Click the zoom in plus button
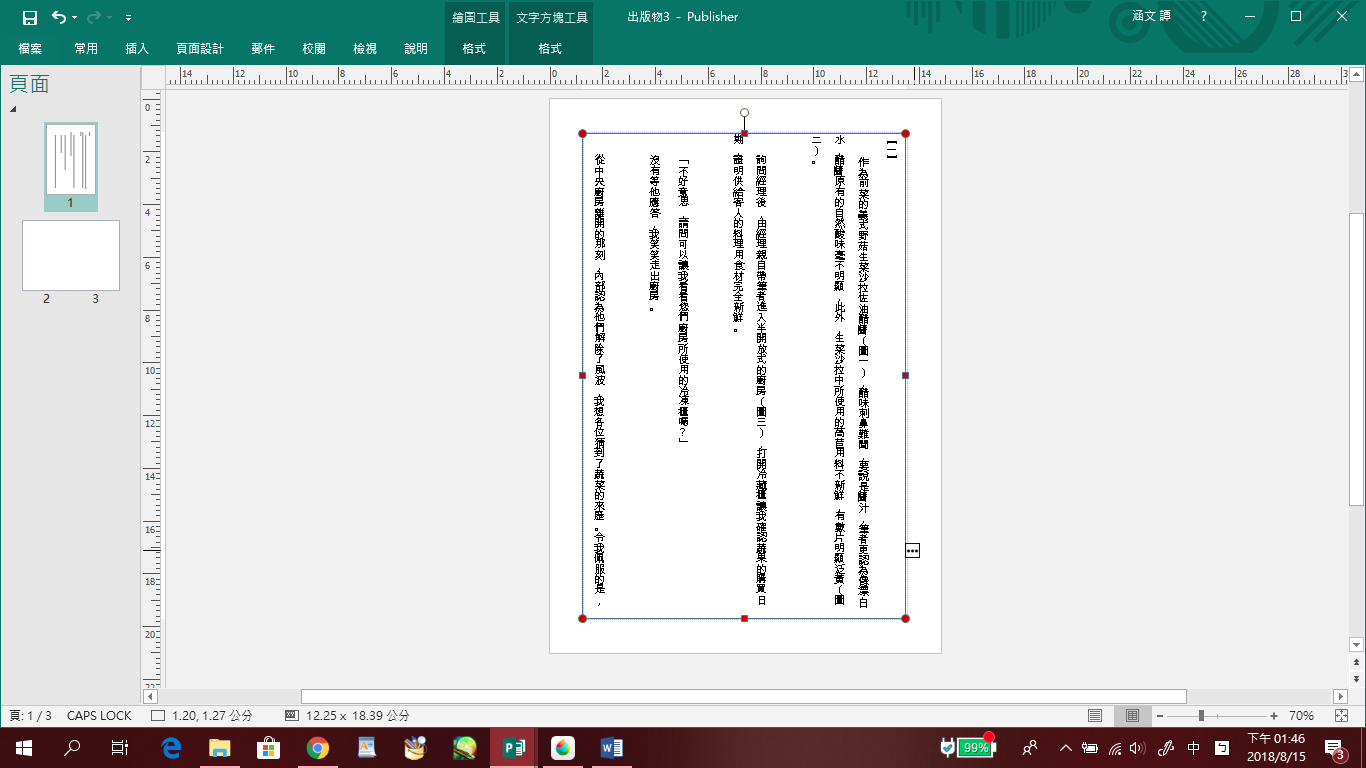 coord(1274,716)
